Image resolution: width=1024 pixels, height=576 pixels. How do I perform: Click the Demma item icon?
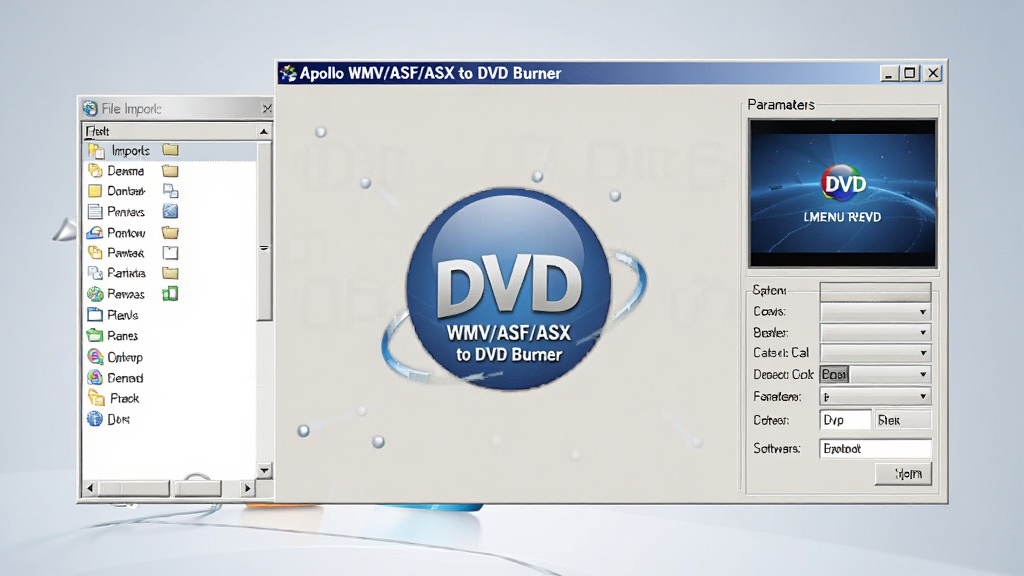(x=95, y=171)
